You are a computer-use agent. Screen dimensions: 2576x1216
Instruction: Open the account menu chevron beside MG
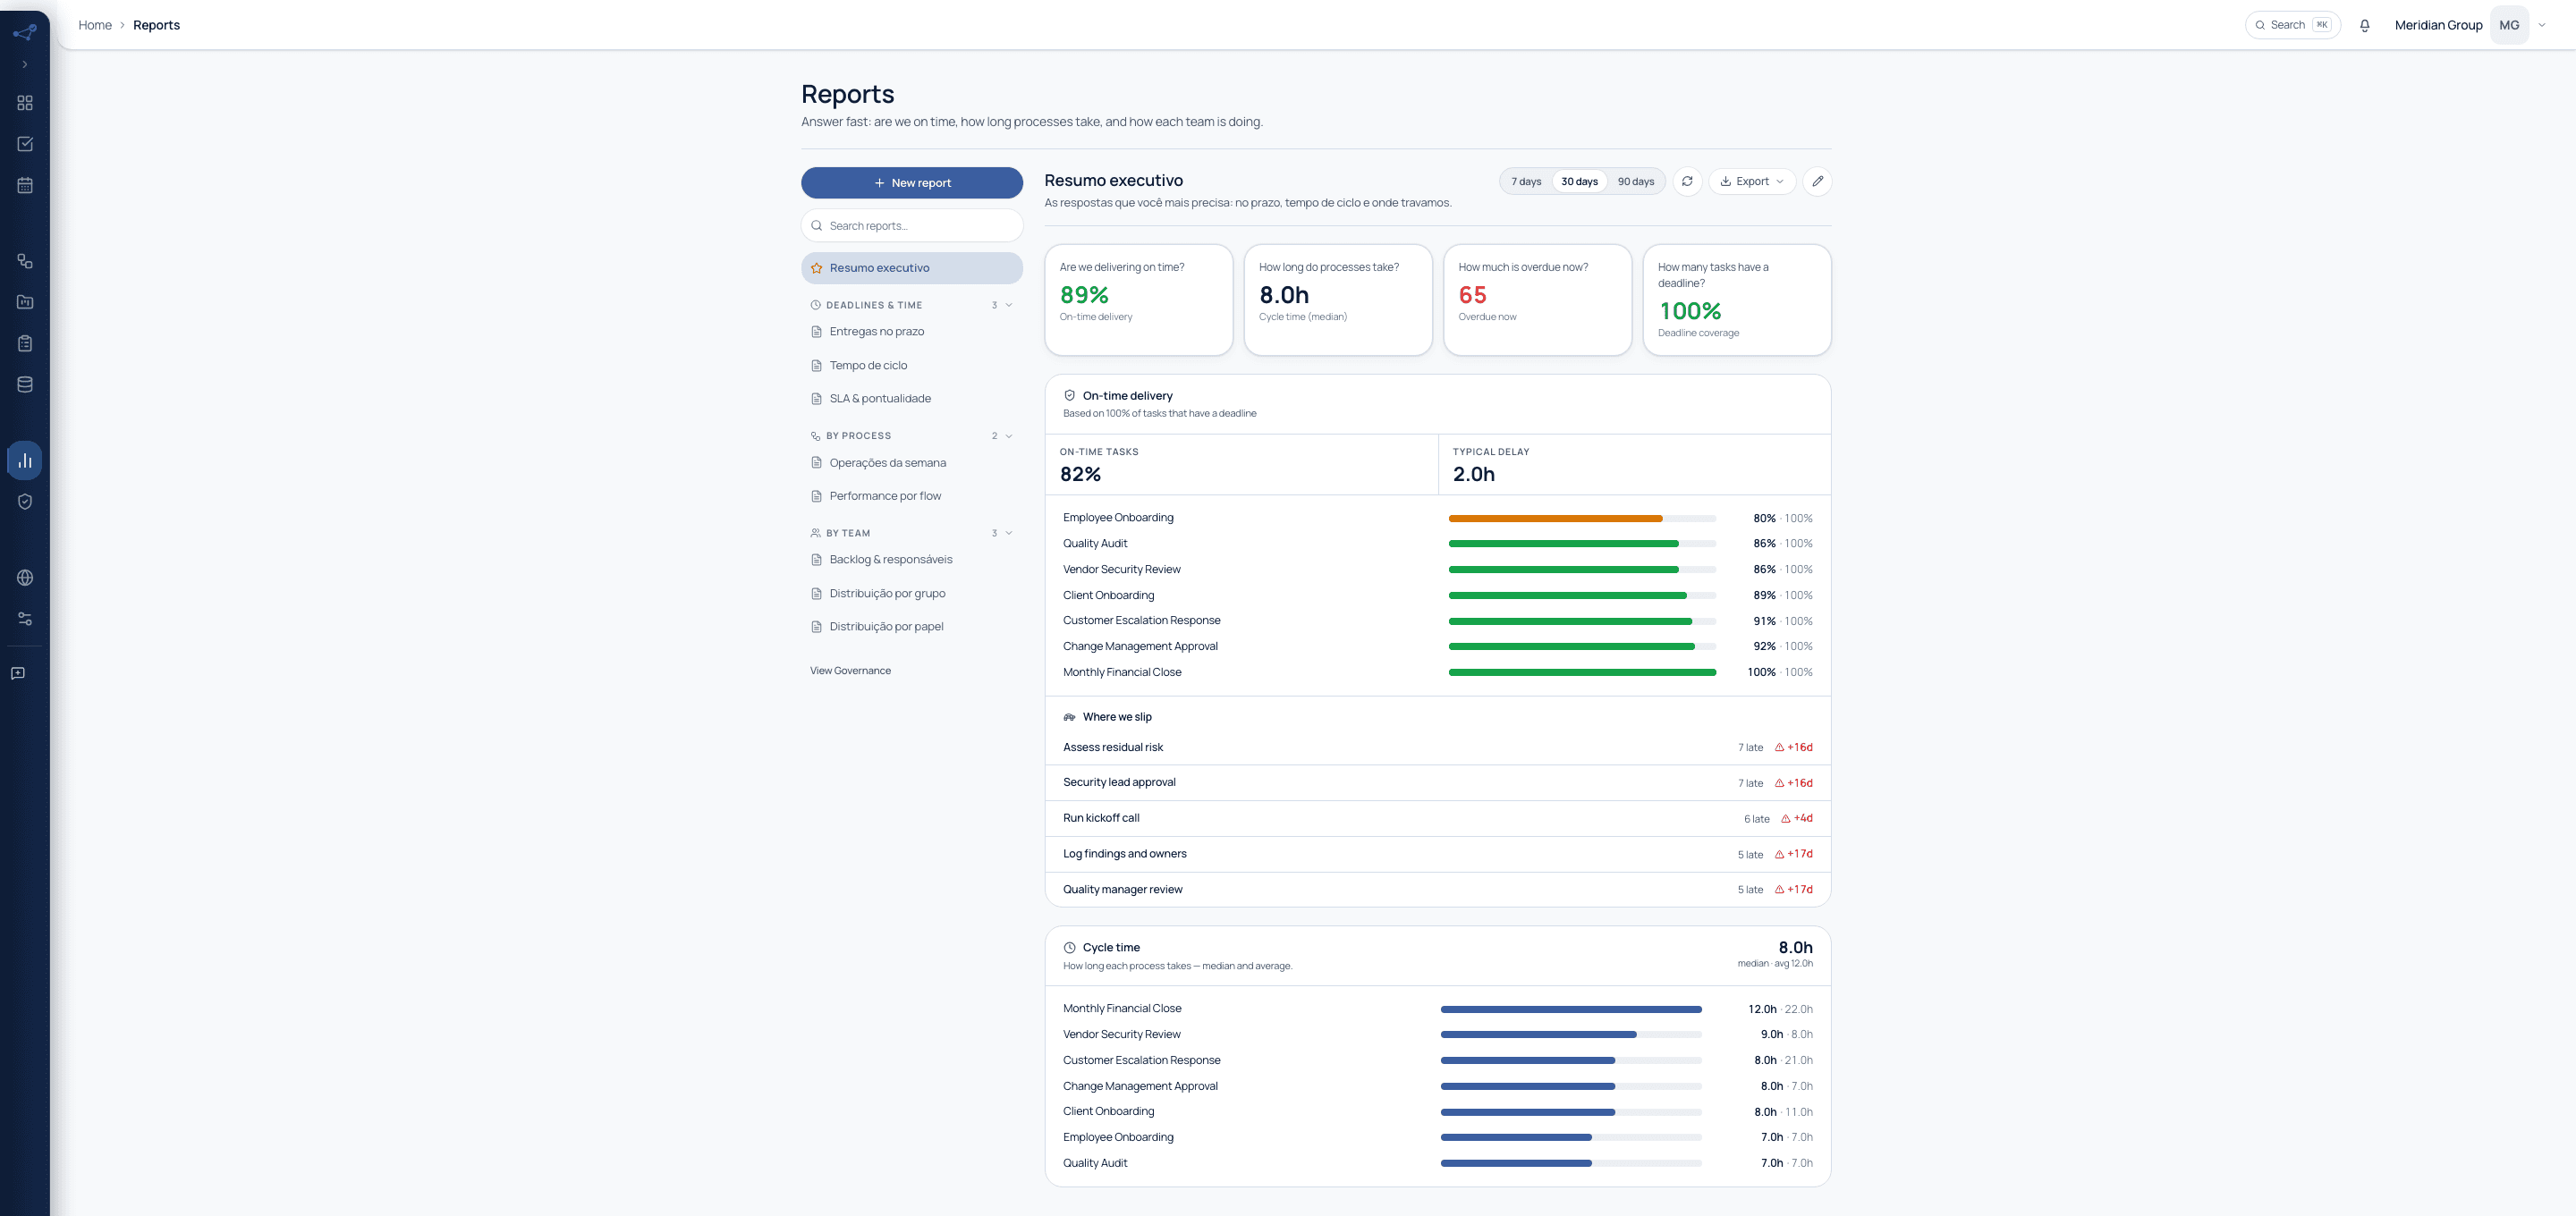click(2542, 25)
